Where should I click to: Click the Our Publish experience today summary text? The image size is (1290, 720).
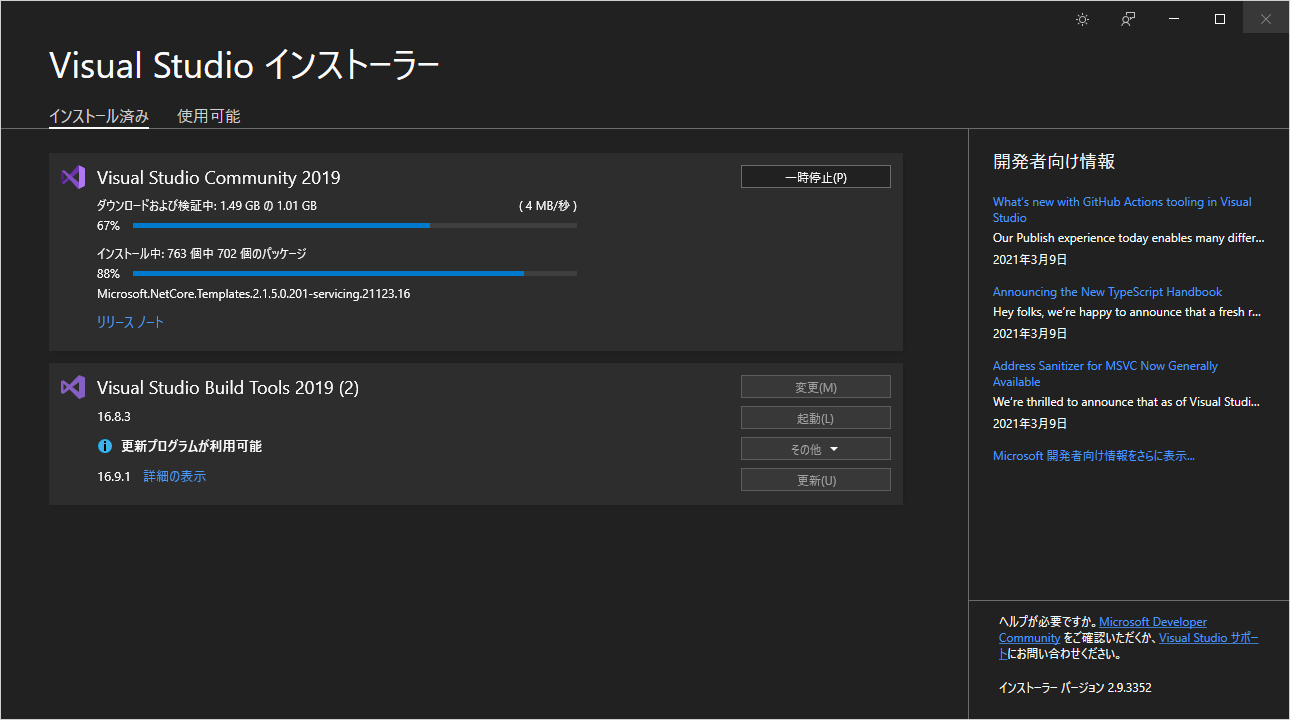pyautogui.click(x=1129, y=238)
